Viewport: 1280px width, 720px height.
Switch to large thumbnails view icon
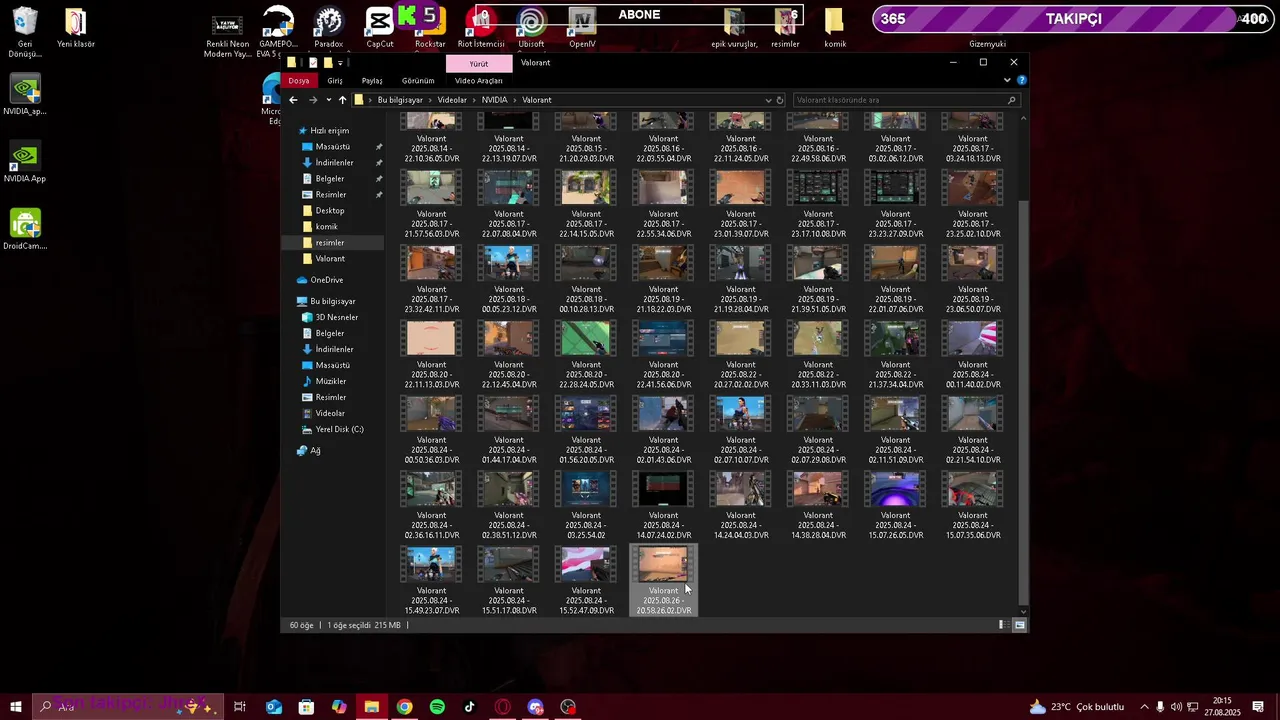click(x=1019, y=625)
